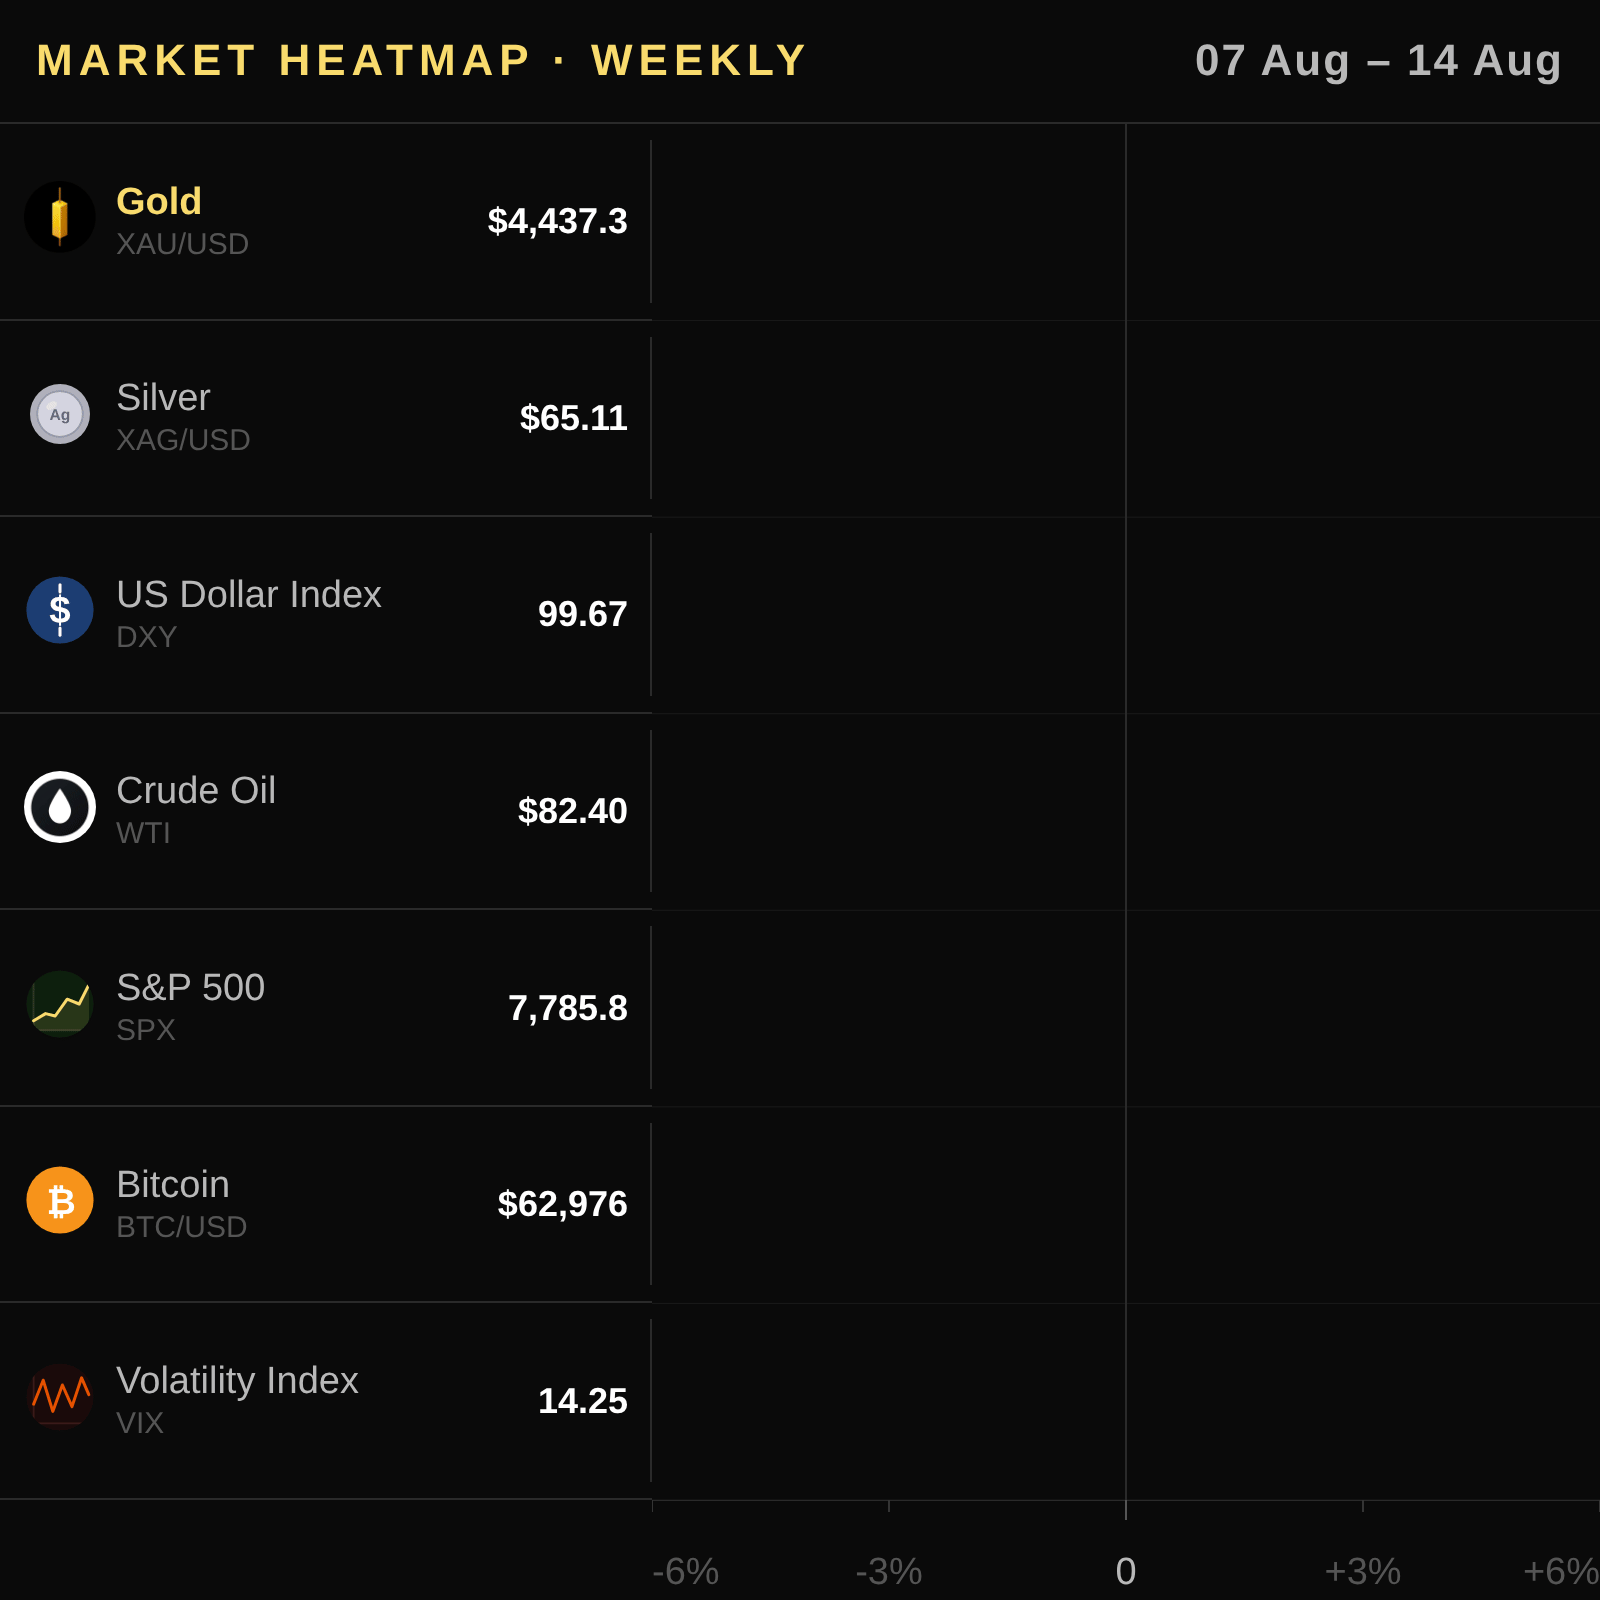1600x1600 pixels.
Task: Select the 07 Aug – 14 Aug date range
Action: coord(1379,61)
